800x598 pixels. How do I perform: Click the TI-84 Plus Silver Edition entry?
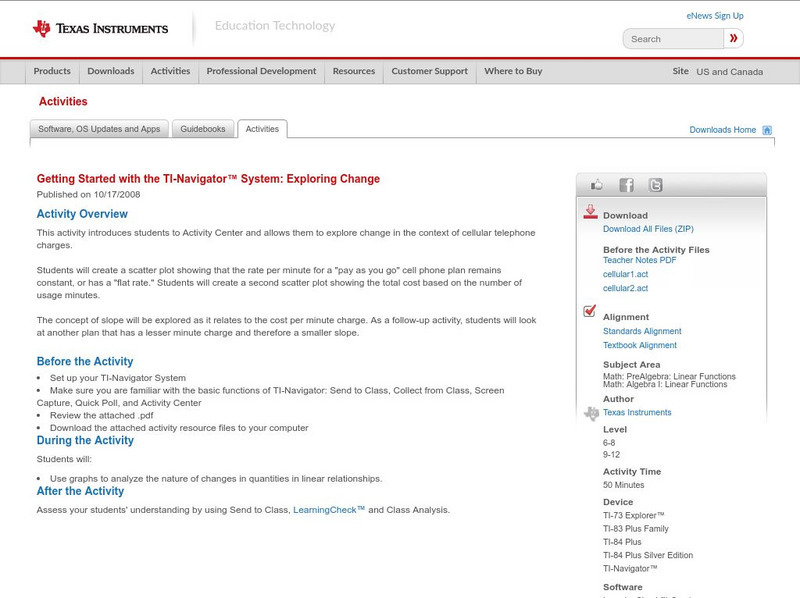[648, 555]
